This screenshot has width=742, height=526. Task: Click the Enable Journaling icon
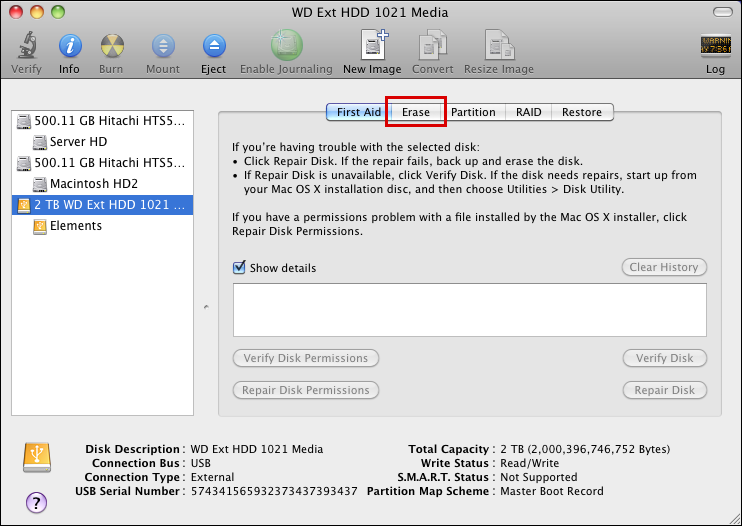click(286, 45)
